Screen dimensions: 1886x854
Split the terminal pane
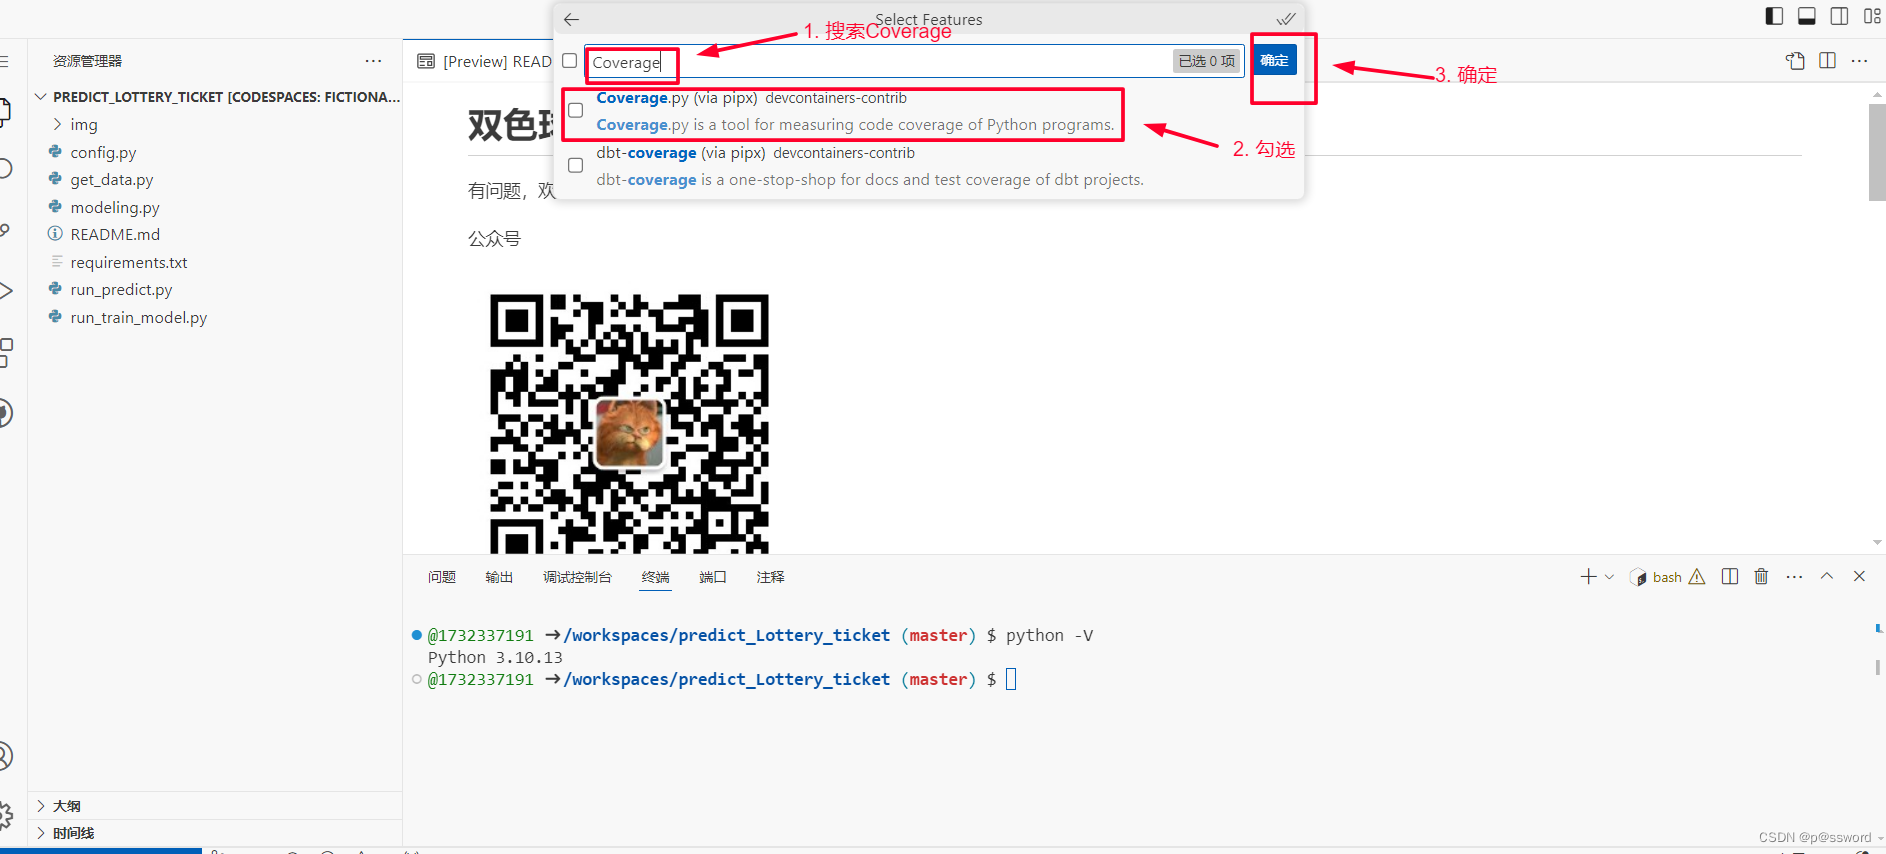(1730, 577)
